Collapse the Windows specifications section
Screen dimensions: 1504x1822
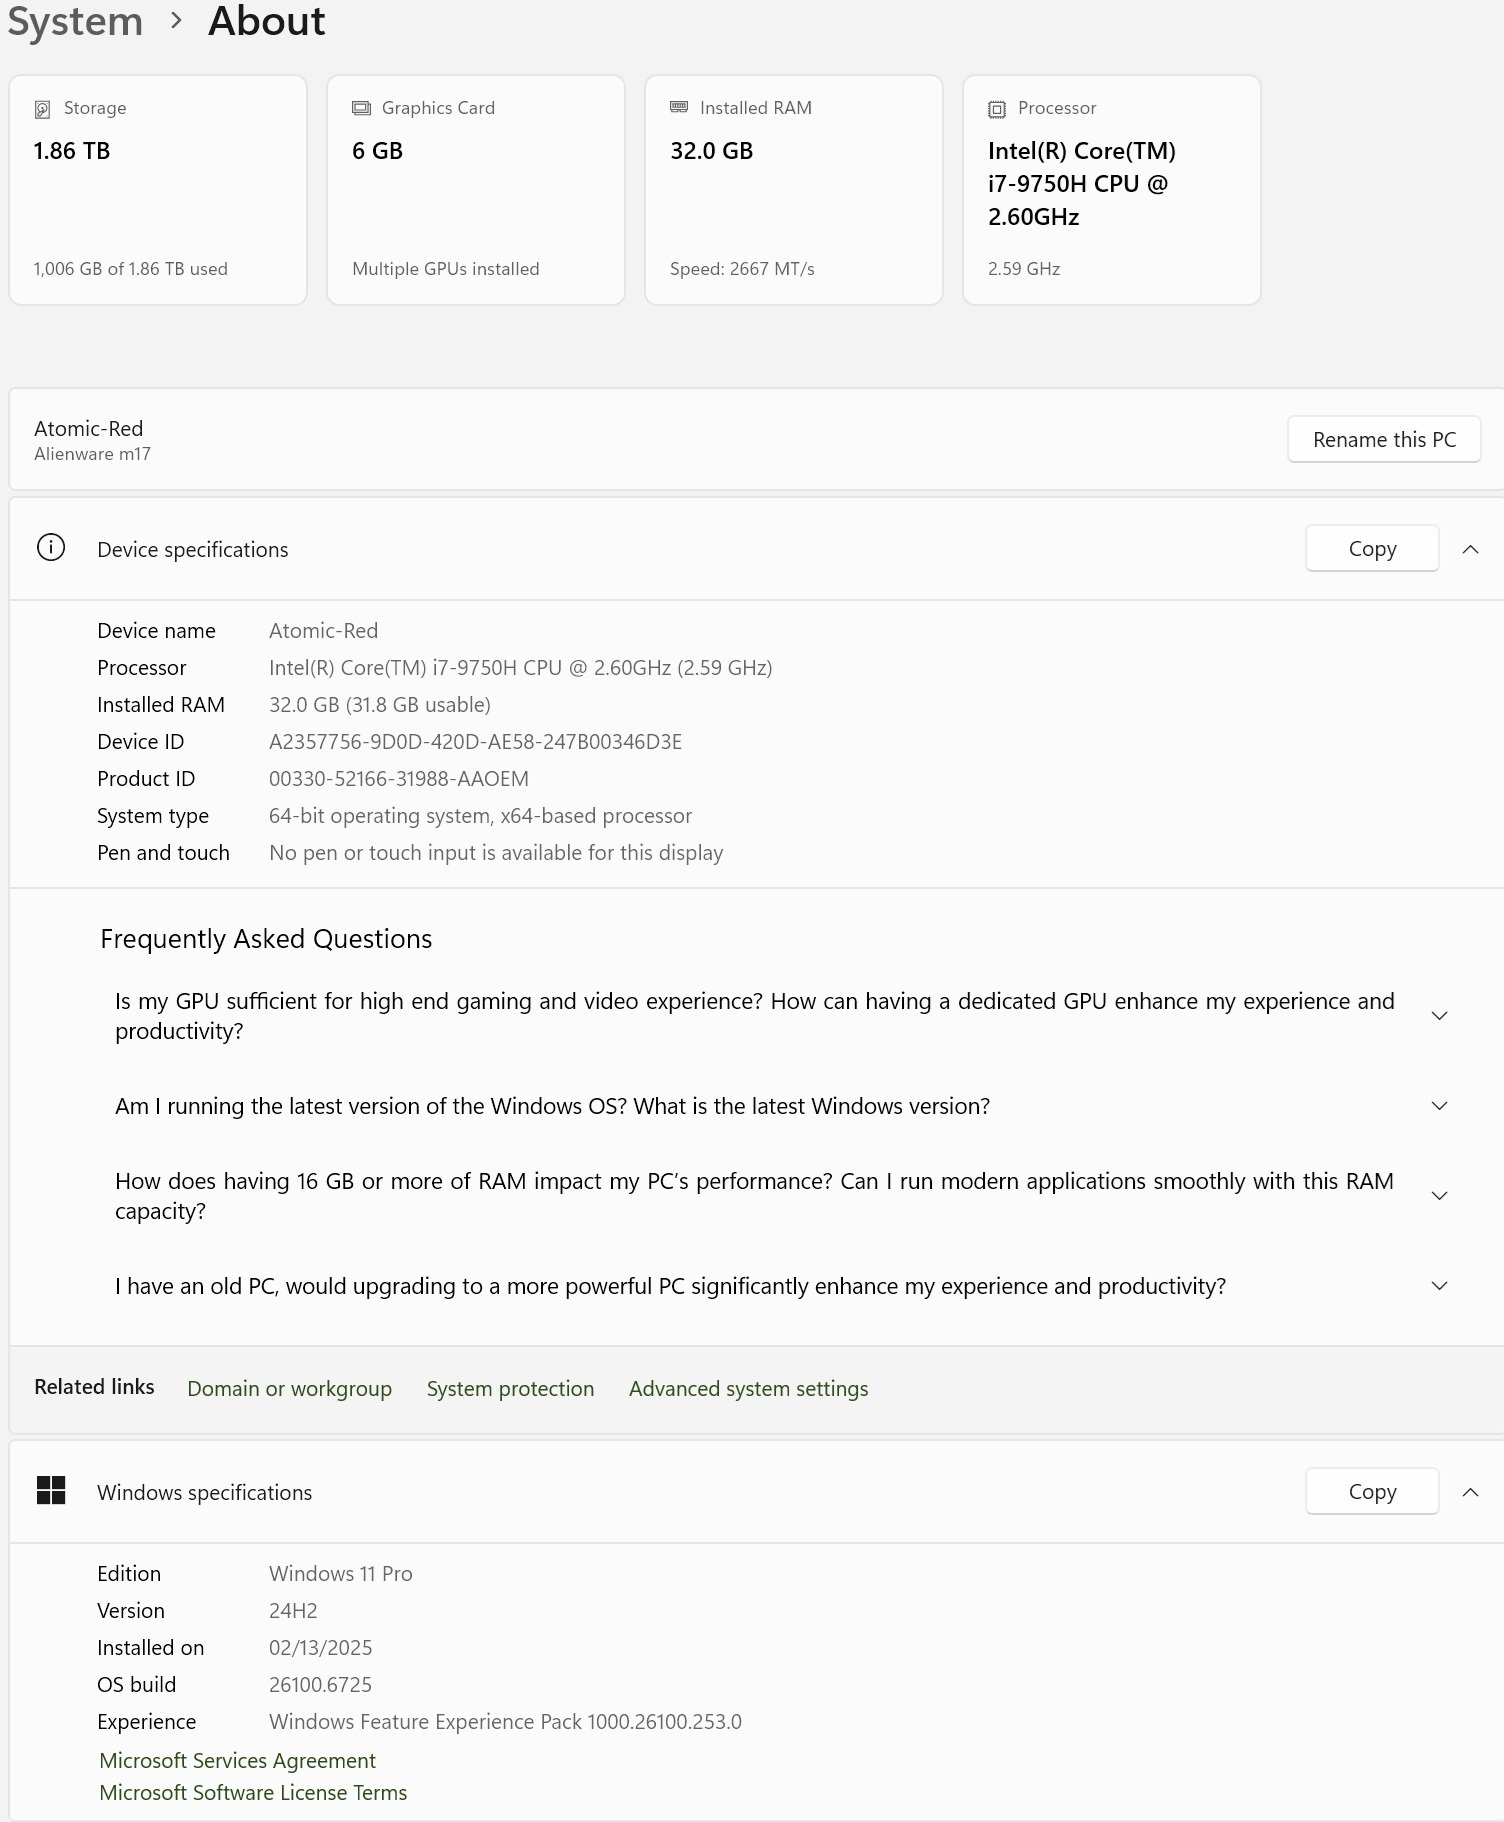[x=1470, y=1492]
